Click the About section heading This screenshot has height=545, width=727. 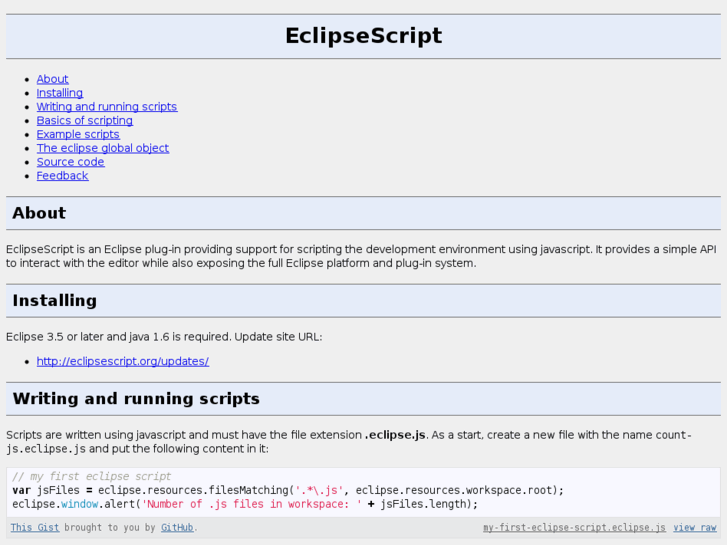(x=39, y=213)
